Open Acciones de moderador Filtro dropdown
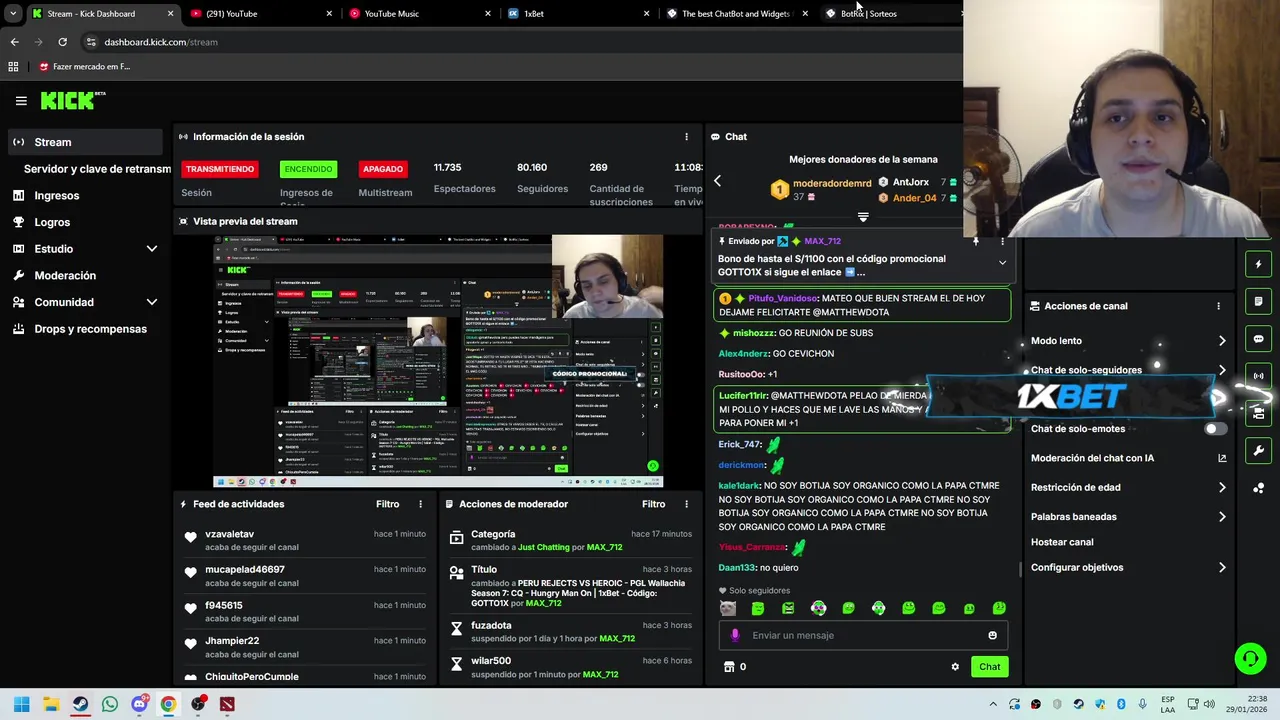 653,504
